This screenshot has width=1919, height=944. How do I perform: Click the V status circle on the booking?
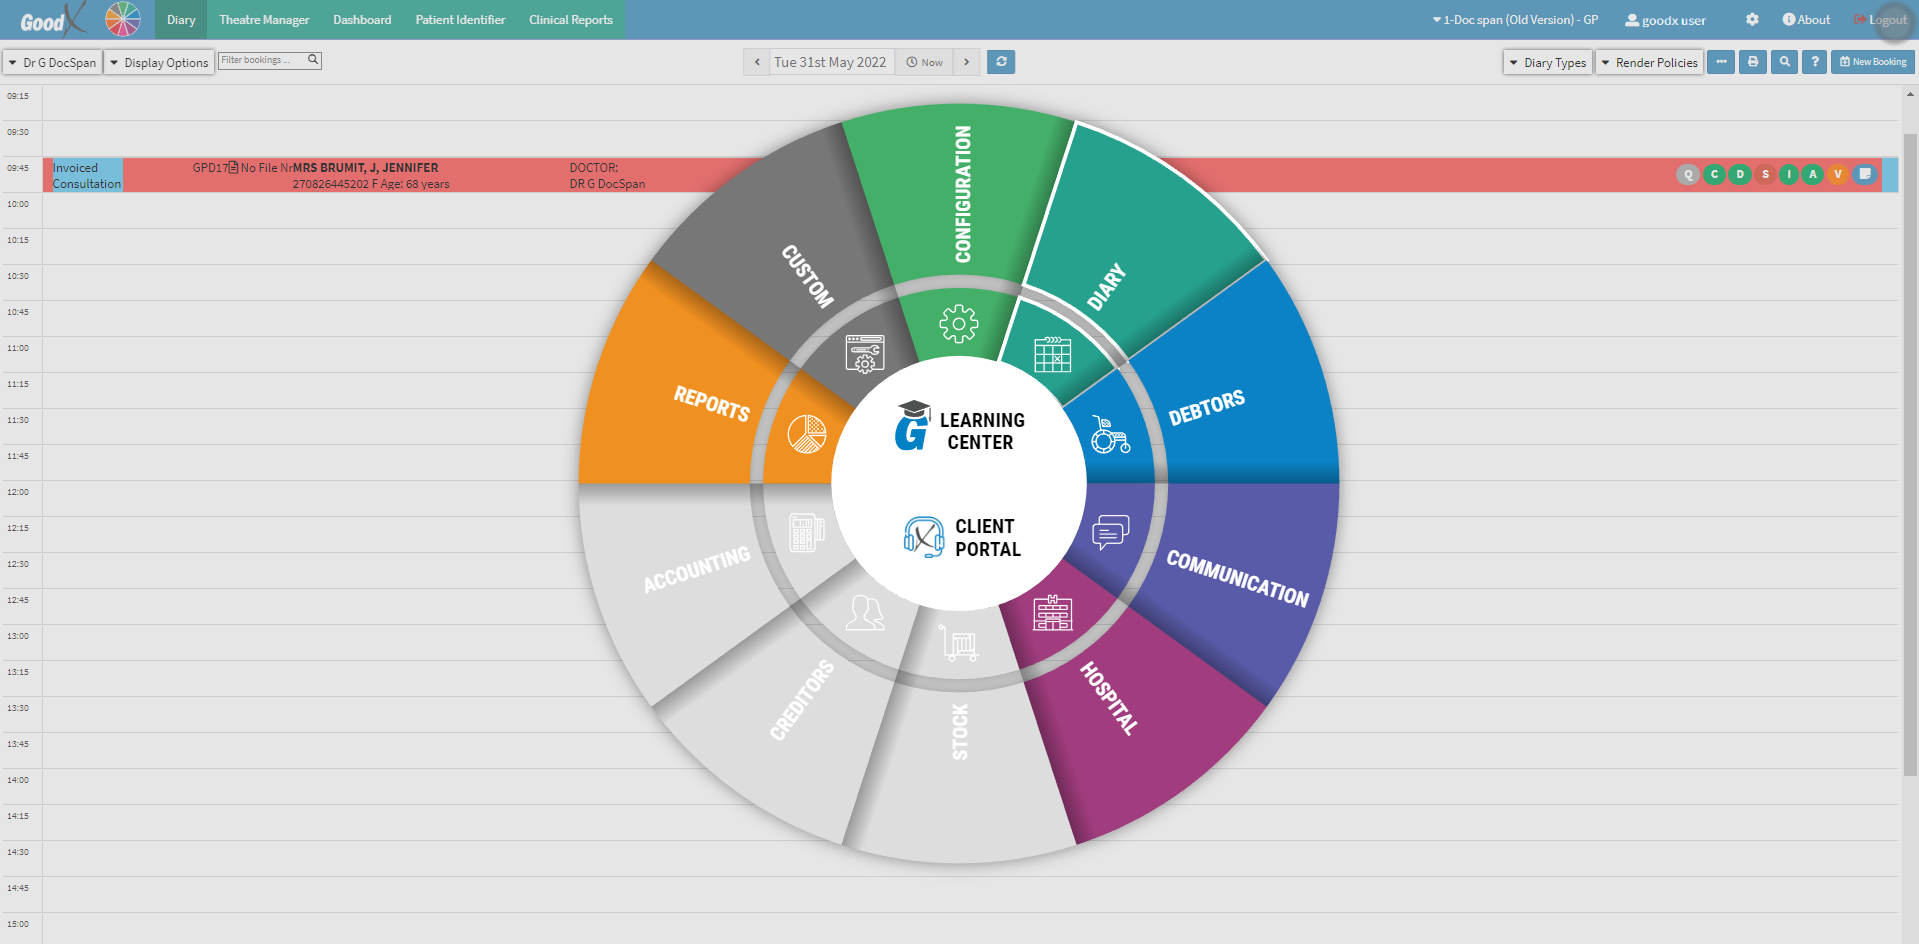1838,175
